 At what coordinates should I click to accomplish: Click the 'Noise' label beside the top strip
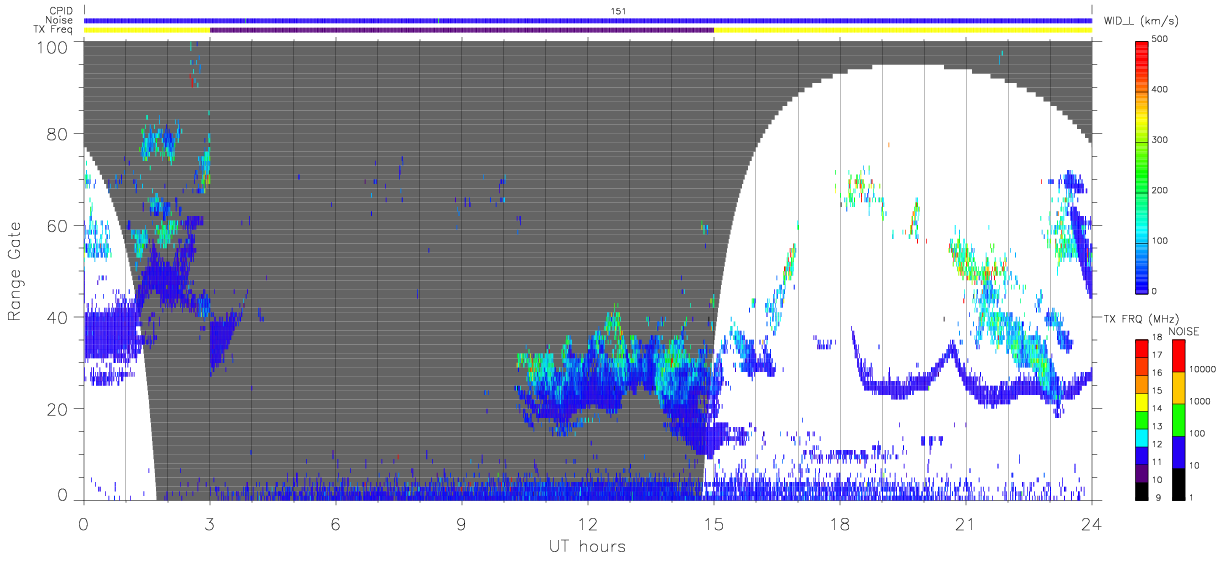click(61, 20)
